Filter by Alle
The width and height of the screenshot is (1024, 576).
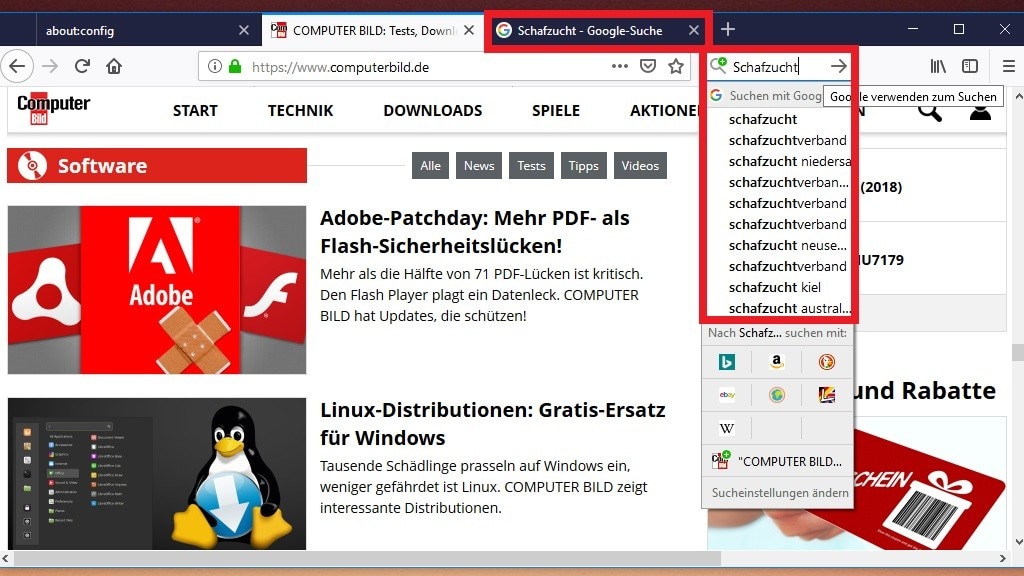pyautogui.click(x=430, y=166)
